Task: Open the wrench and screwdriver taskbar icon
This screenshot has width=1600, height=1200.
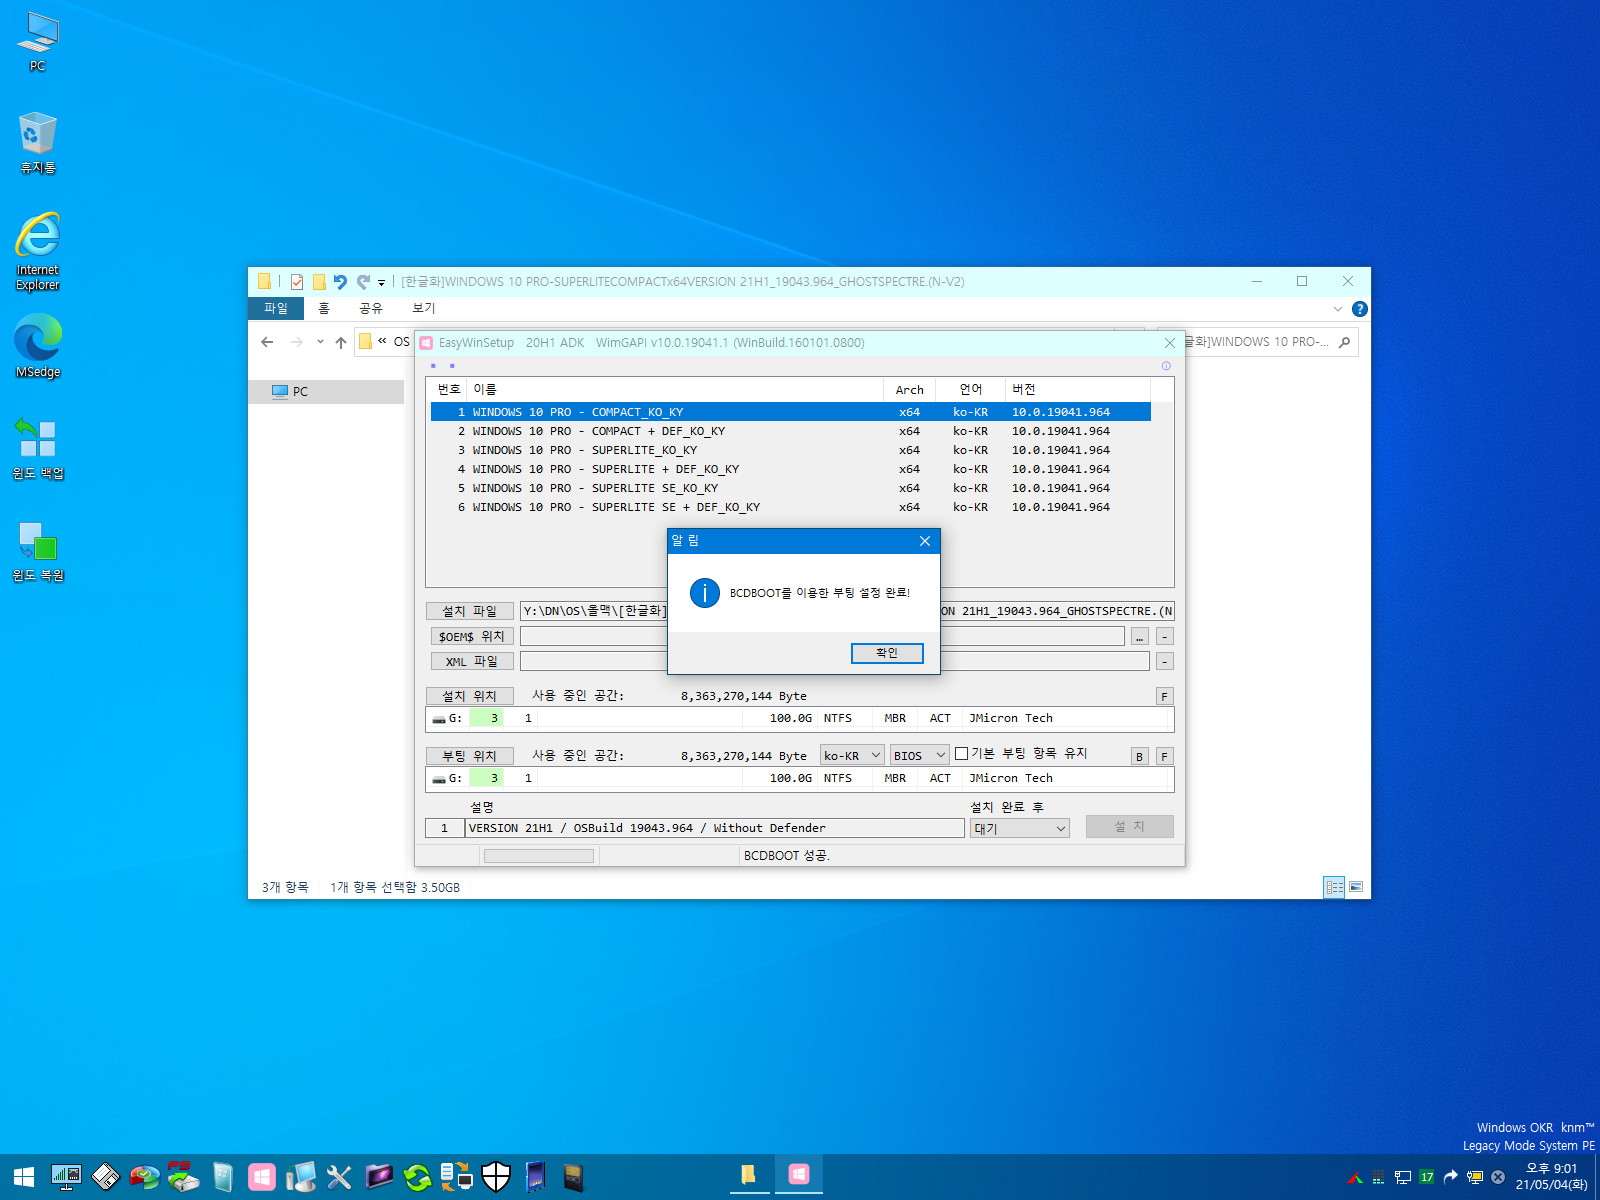Action: [x=339, y=1177]
